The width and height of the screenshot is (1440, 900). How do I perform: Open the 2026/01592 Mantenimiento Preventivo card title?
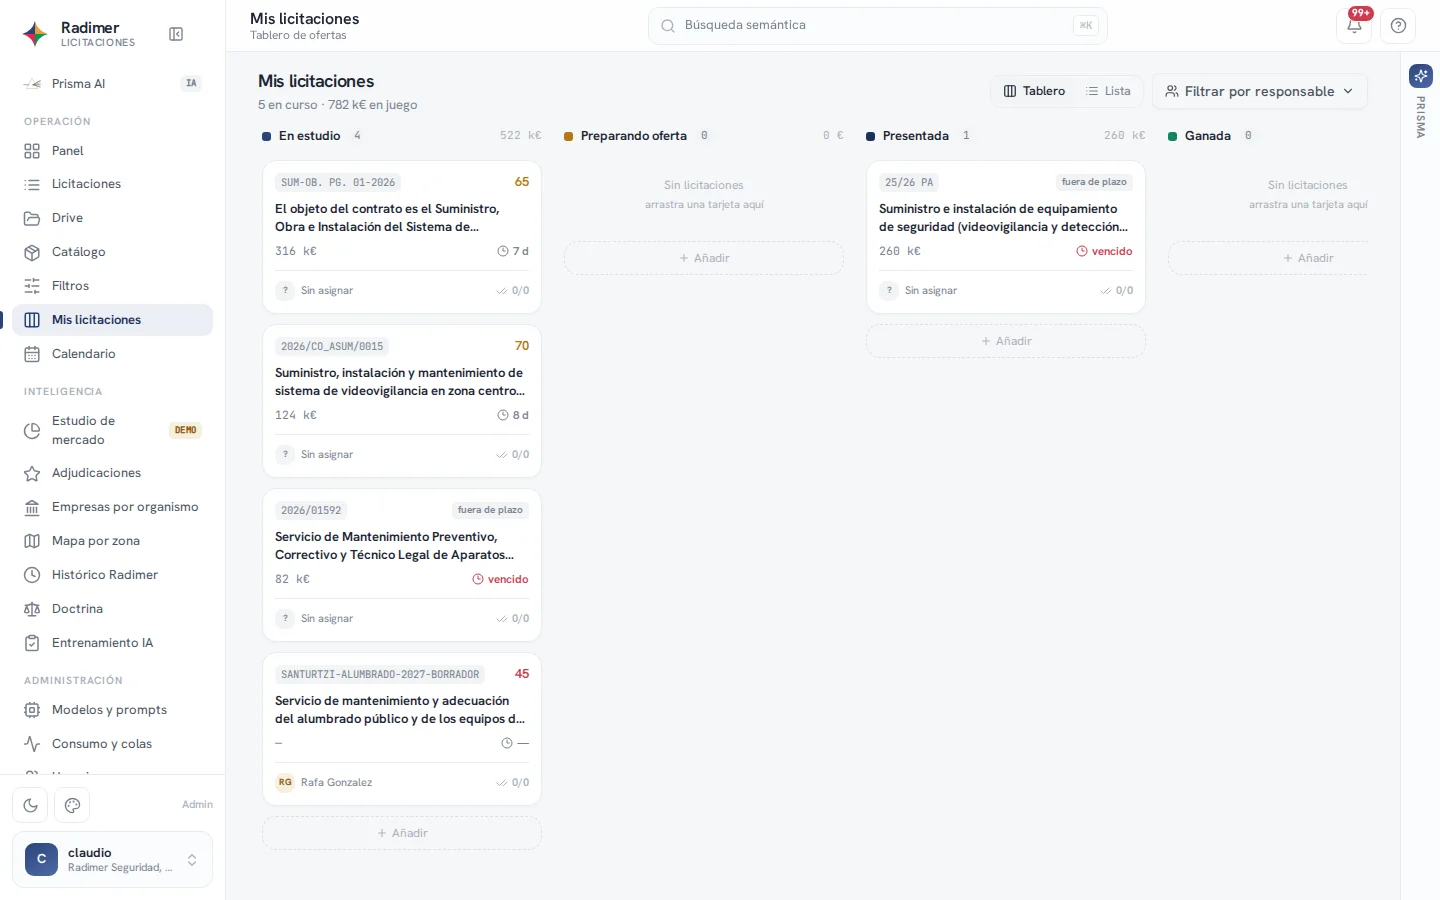click(395, 546)
